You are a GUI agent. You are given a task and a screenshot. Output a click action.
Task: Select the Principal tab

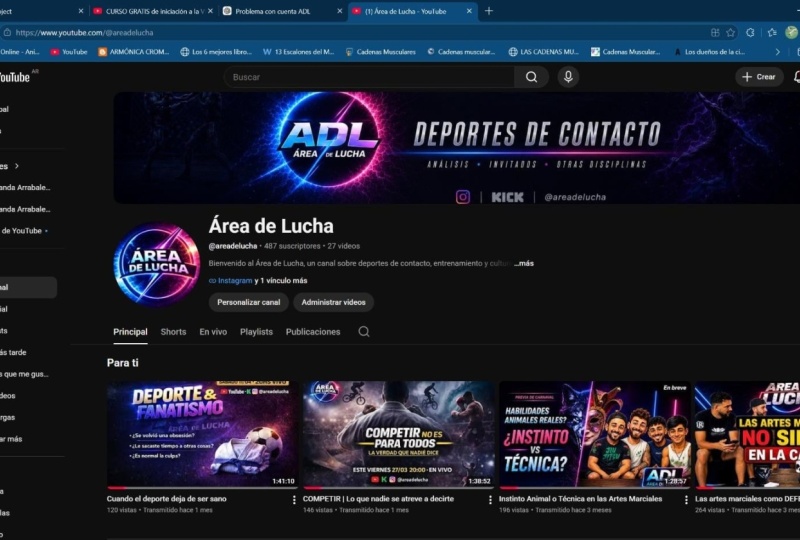(x=130, y=332)
